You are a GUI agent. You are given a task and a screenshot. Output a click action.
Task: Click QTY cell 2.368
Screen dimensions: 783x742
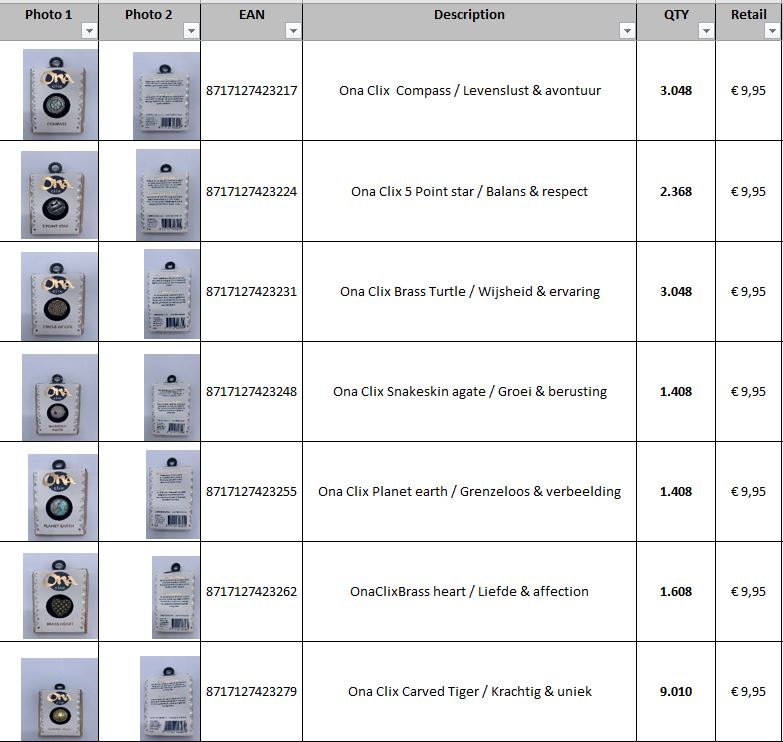pos(676,191)
